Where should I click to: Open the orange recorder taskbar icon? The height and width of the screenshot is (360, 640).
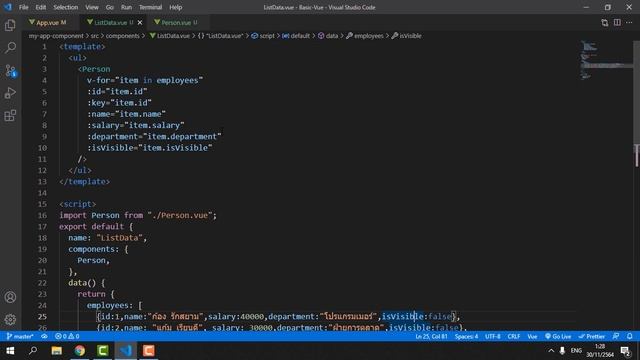tap(149, 351)
